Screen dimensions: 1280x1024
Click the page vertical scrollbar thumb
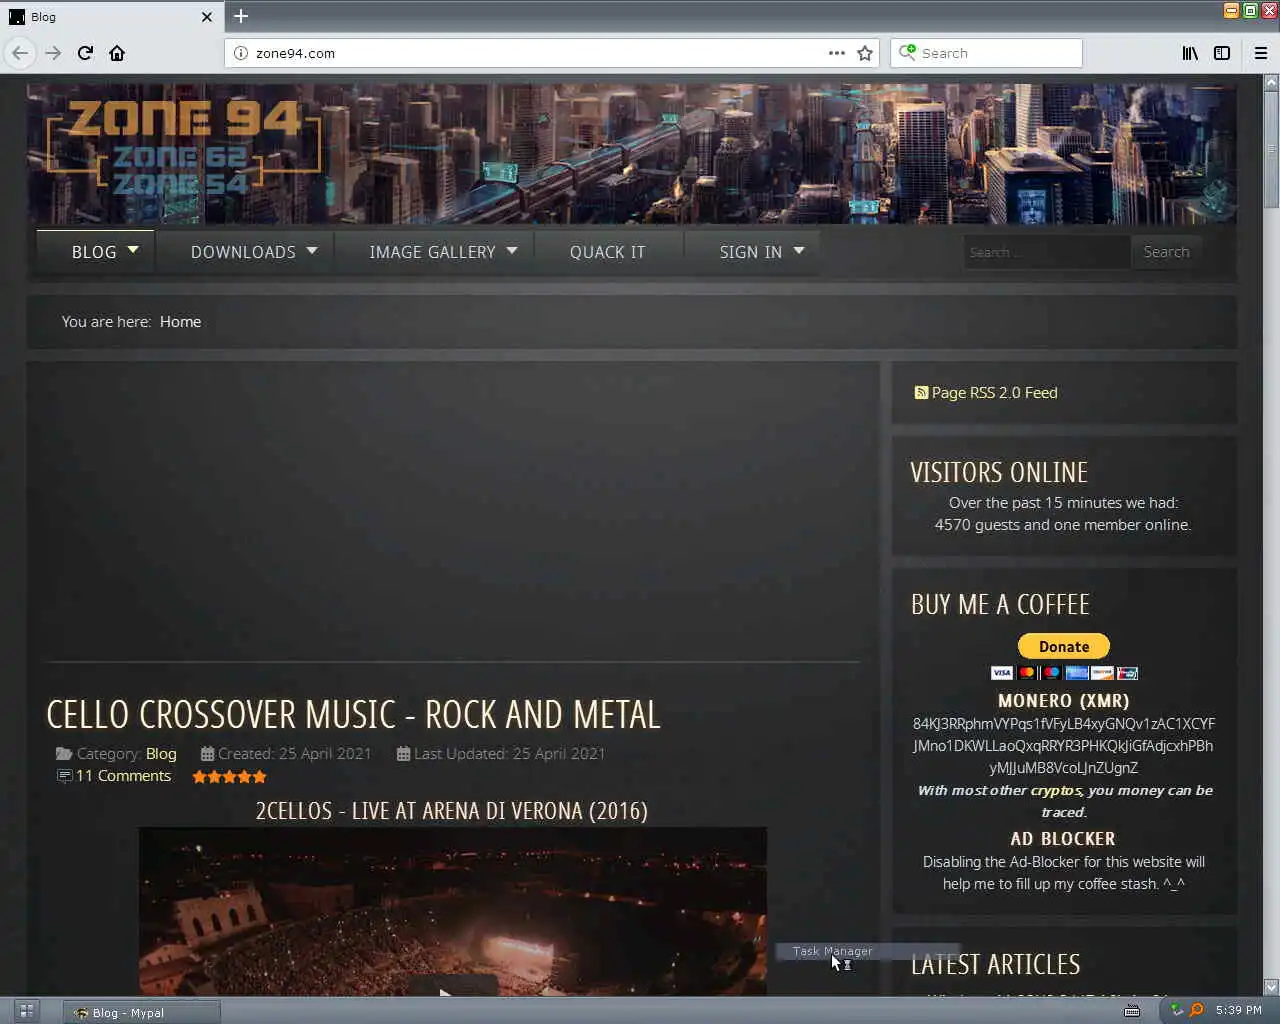[x=1271, y=150]
